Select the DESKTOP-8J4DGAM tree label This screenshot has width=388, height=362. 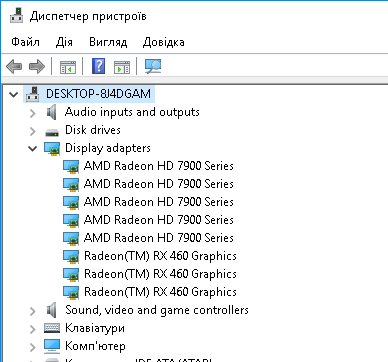pos(98,94)
